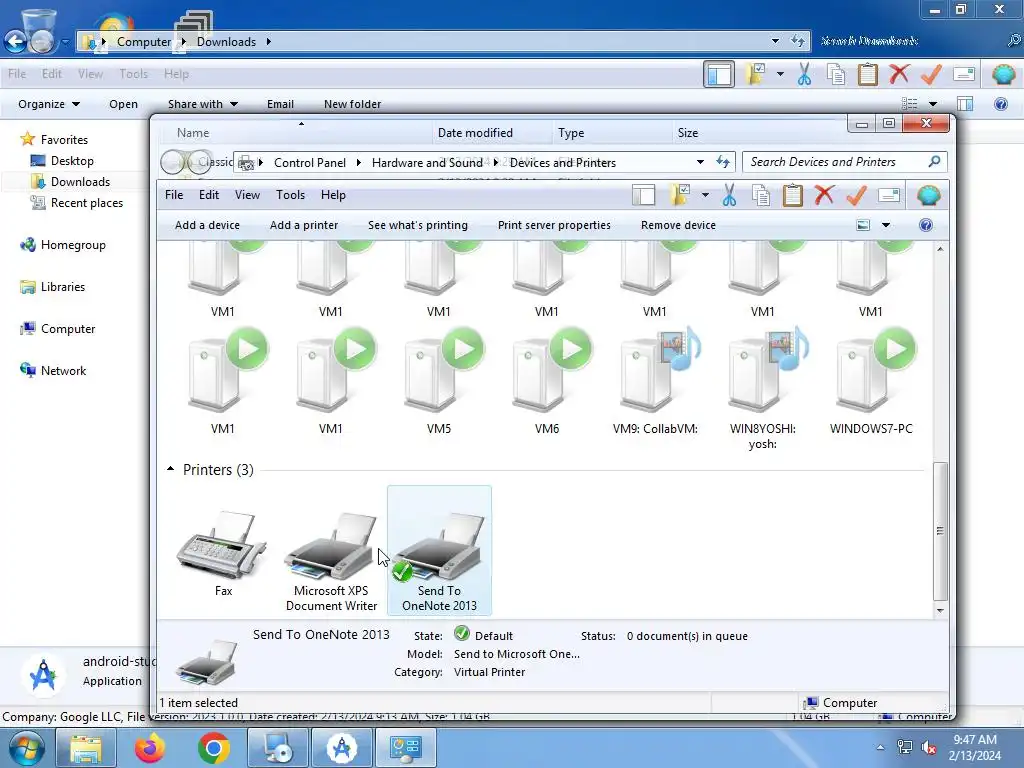Click the shell globe icon in Devices and Printers toolbar
The image size is (1024, 768).
click(928, 195)
